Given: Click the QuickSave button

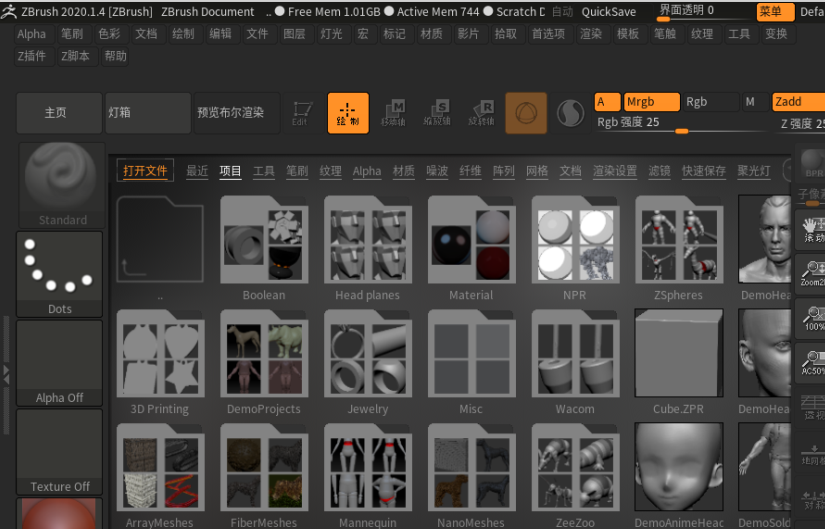Looking at the screenshot, I should (x=609, y=12).
